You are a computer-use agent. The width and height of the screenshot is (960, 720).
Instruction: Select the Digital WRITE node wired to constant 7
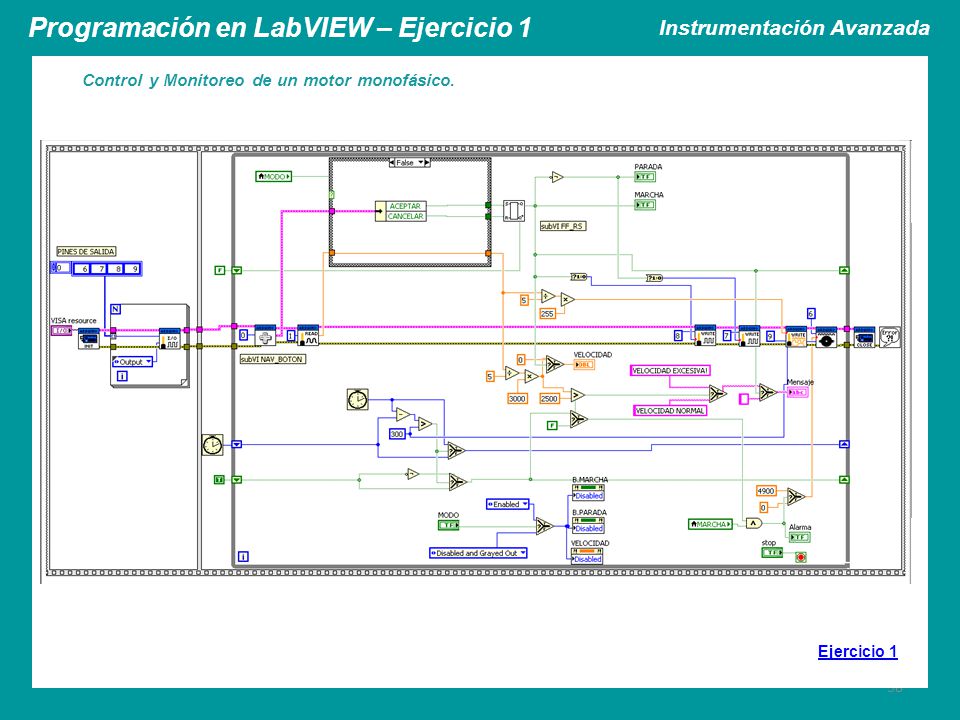pos(749,336)
